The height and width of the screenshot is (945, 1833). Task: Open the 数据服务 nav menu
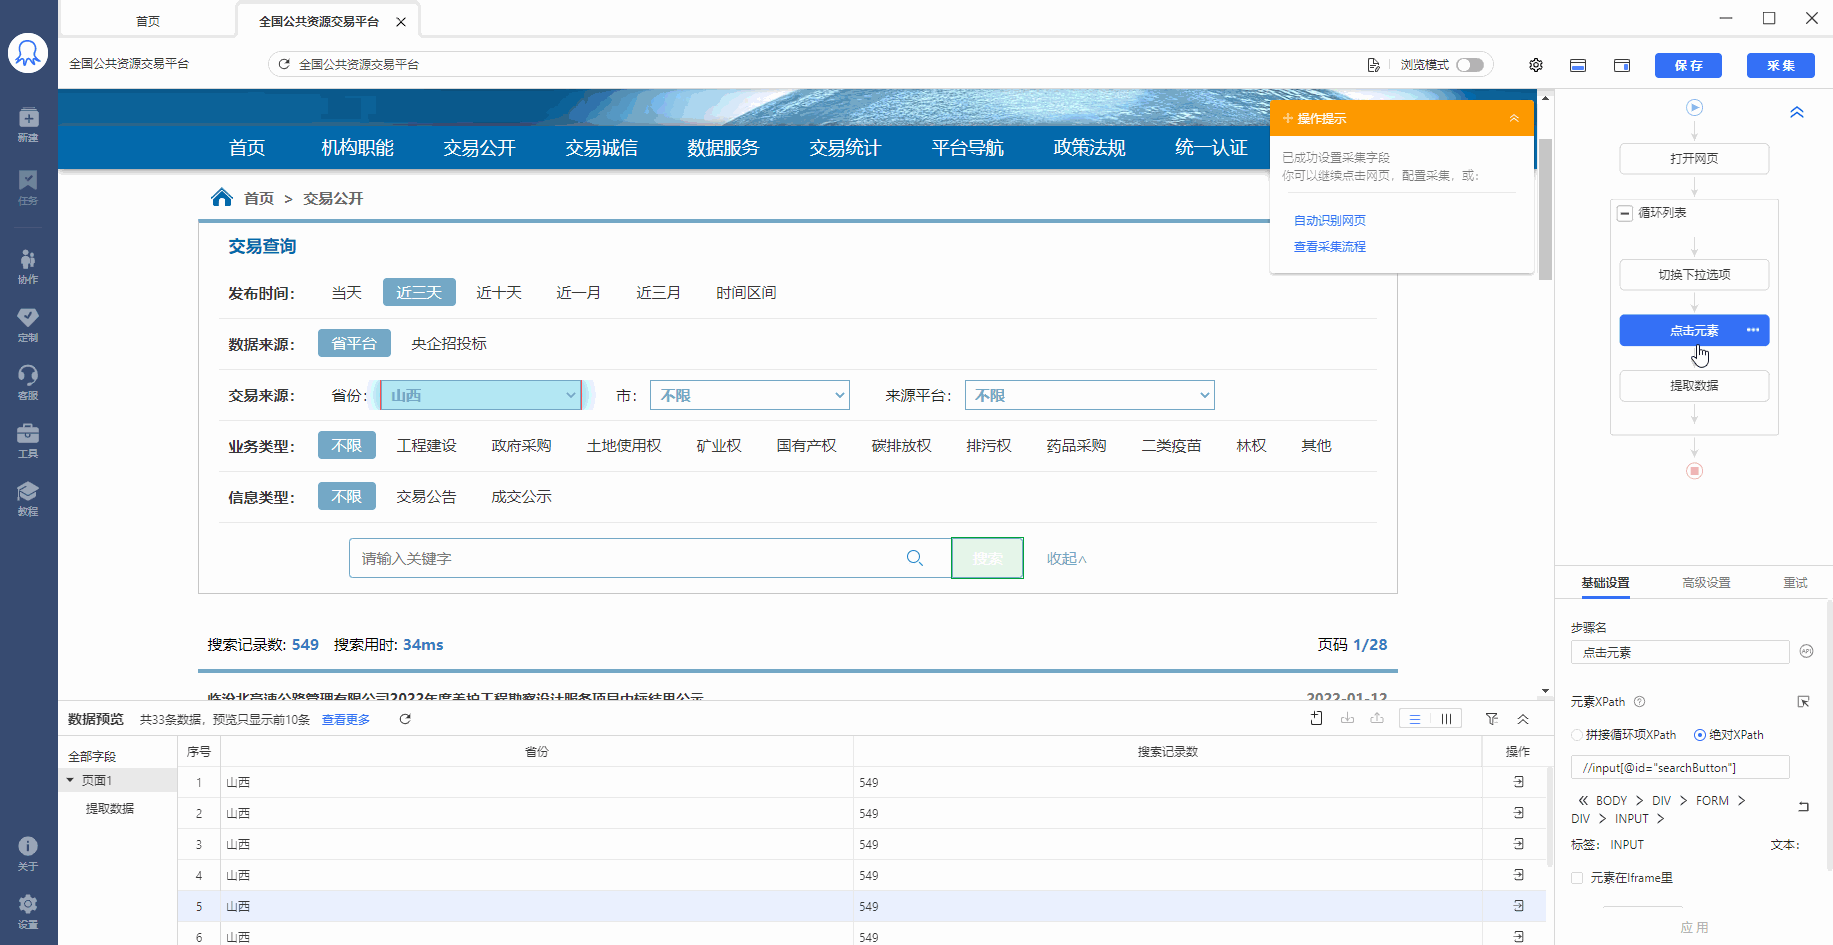[x=723, y=147]
